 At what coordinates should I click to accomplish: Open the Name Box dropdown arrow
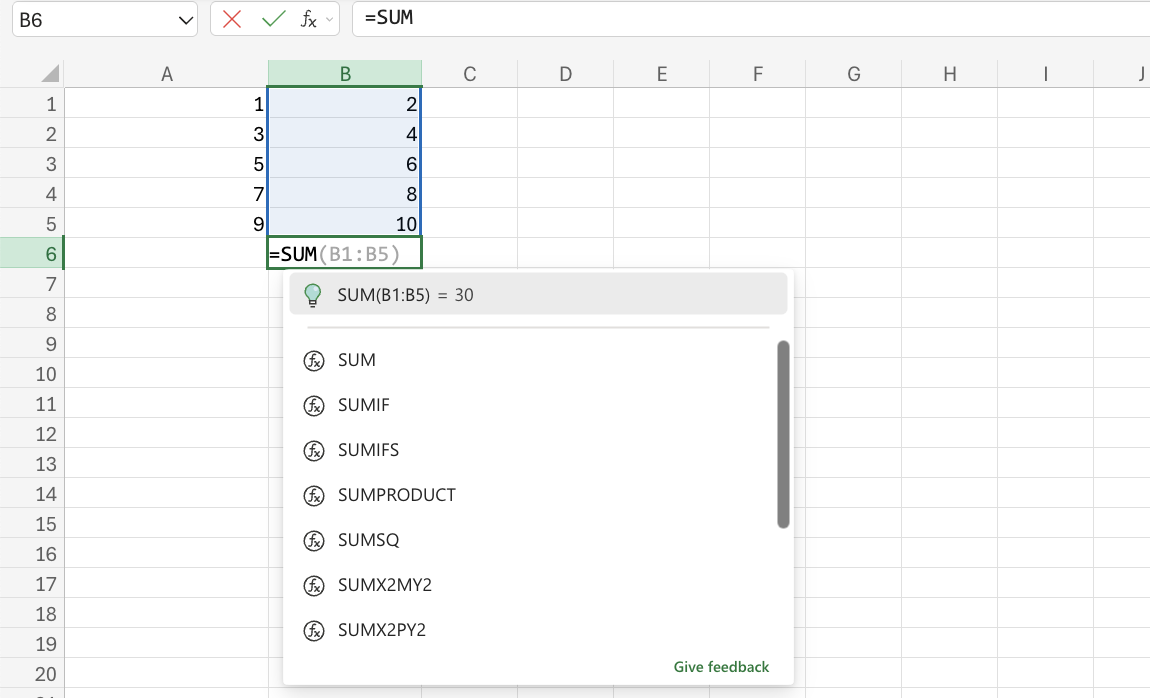pyautogui.click(x=183, y=20)
